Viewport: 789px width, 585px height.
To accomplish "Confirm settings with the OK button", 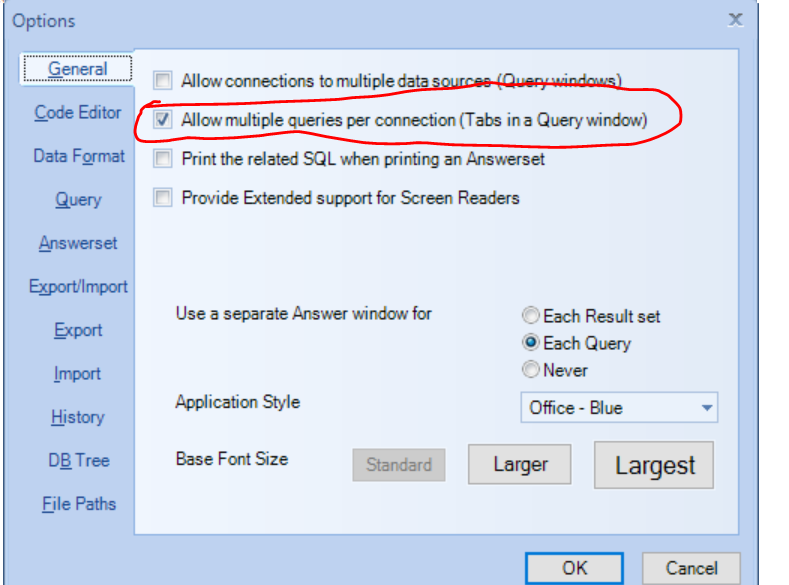I will tap(575, 568).
